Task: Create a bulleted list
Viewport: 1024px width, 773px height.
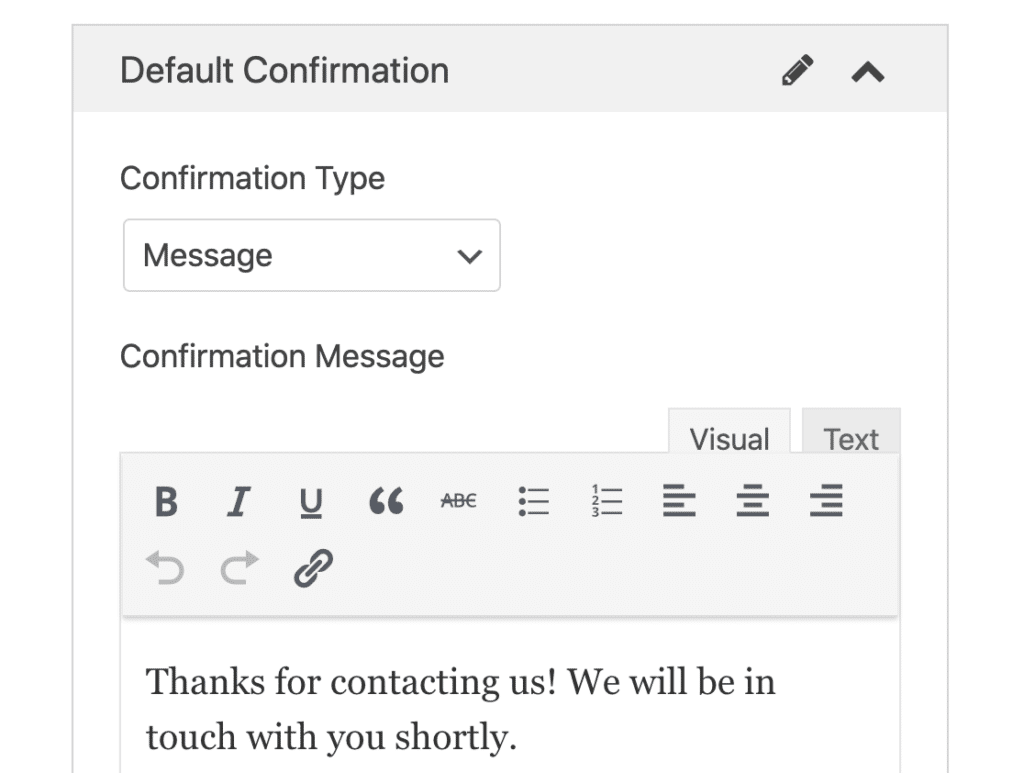Action: pyautogui.click(x=533, y=501)
